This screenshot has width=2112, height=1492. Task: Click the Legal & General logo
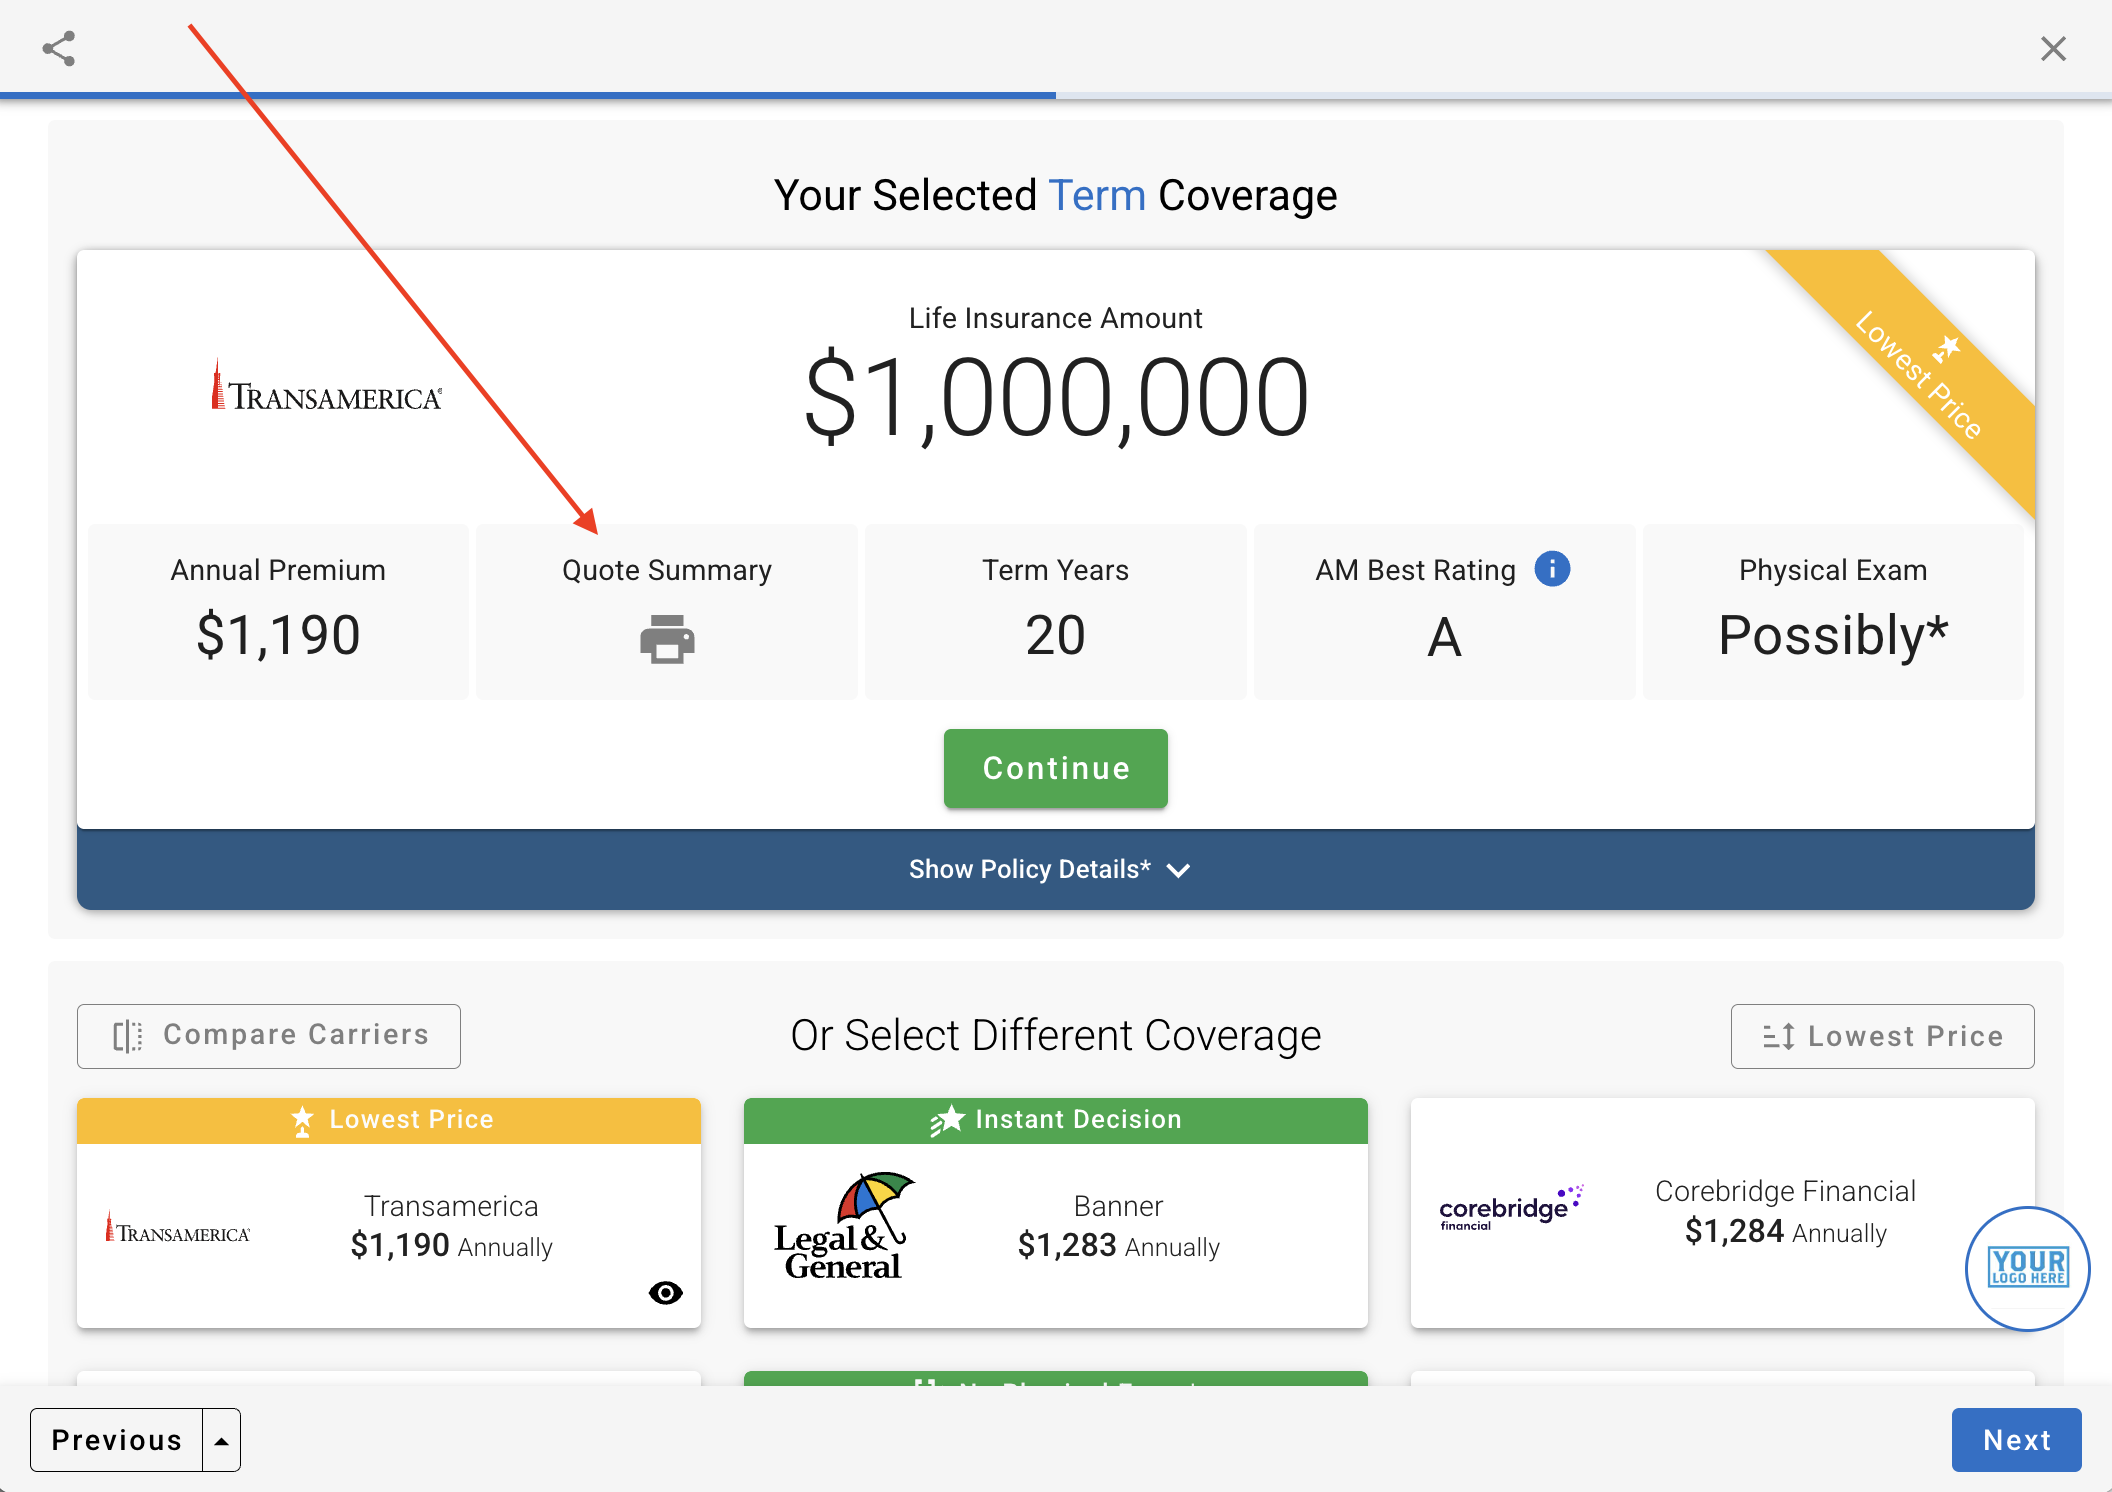[x=844, y=1226]
